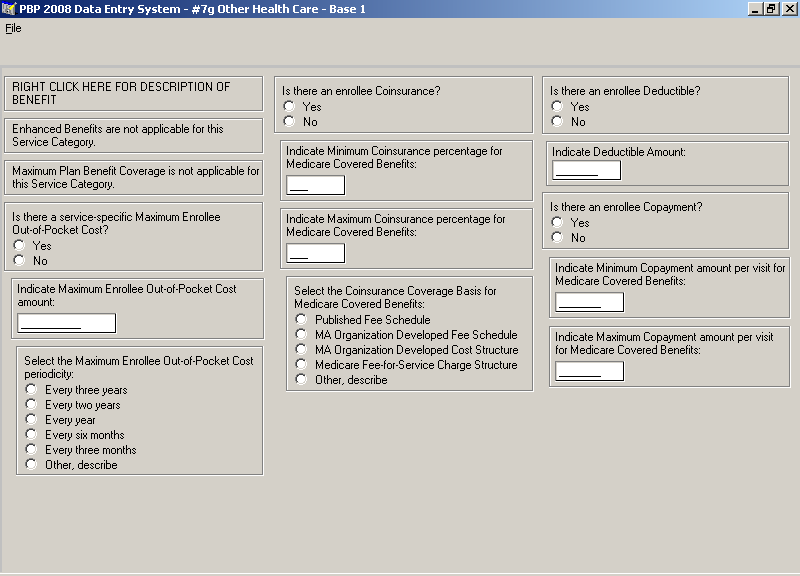Image resolution: width=800 pixels, height=576 pixels.
Task: Select Yes for enrollee Copayment
Action: click(557, 222)
